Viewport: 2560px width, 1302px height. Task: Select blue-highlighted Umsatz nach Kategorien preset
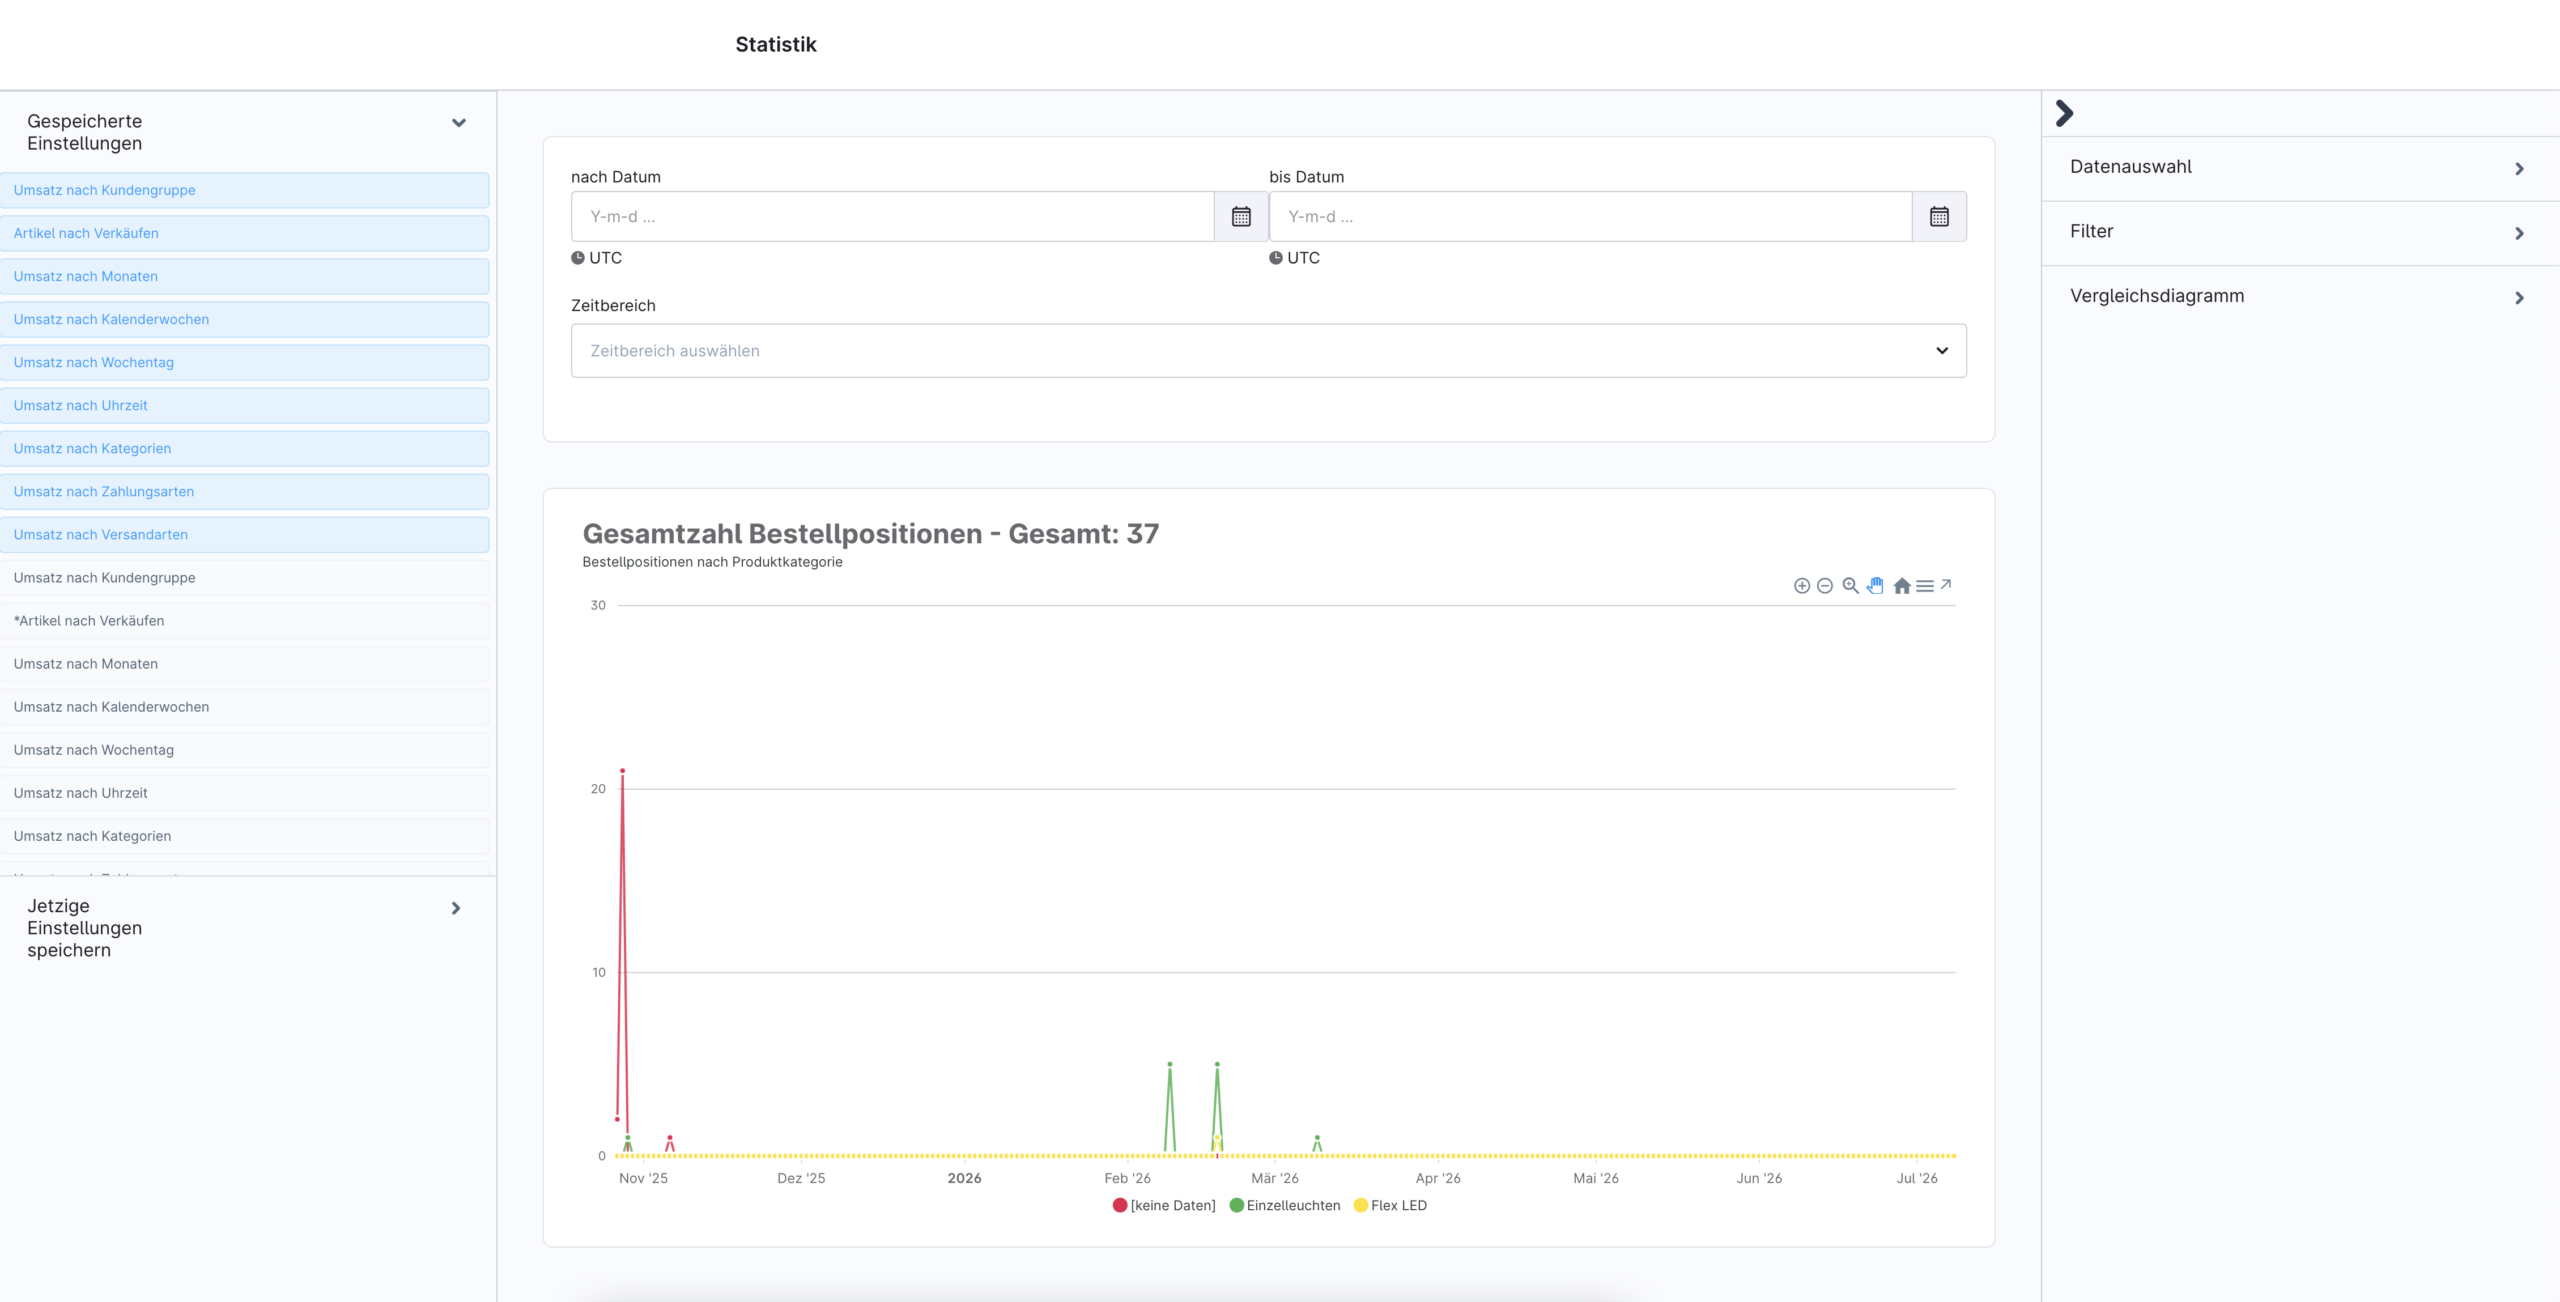click(245, 448)
